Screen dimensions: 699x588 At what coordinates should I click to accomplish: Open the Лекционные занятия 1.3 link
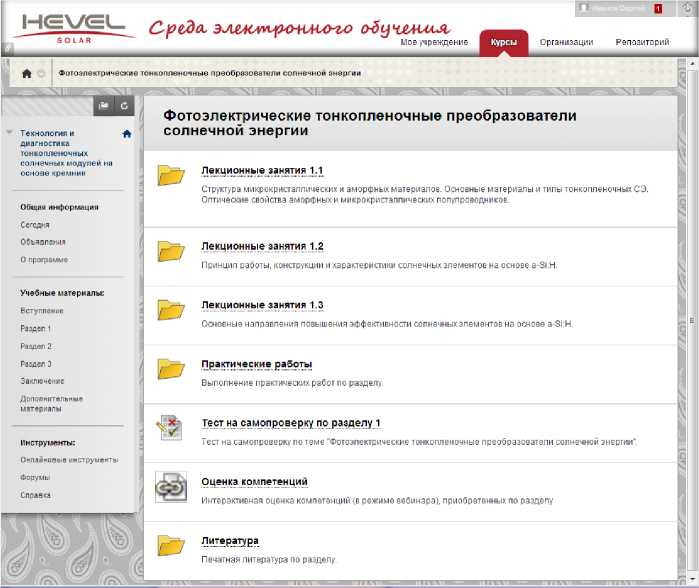[262, 305]
